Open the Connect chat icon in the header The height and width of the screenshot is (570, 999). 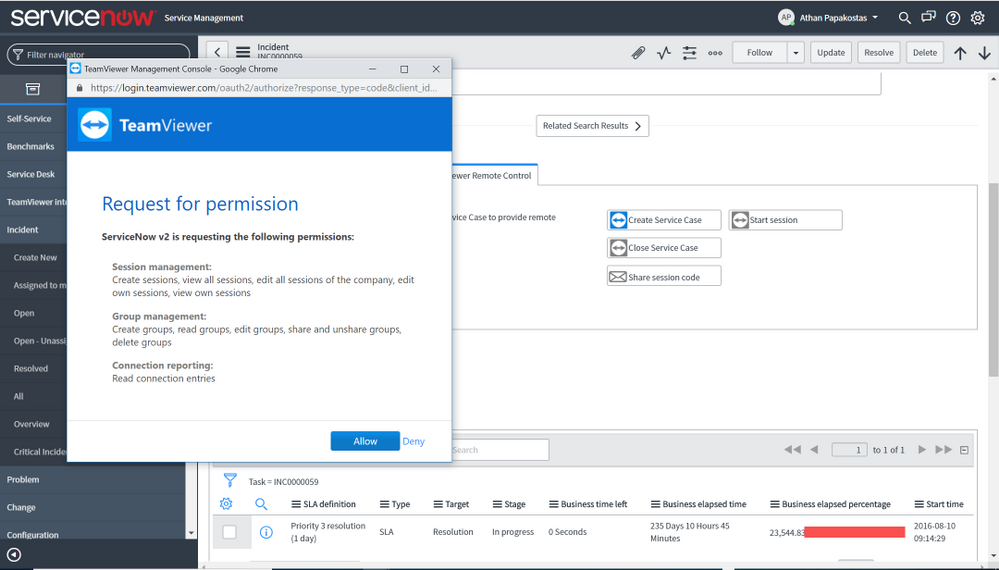[928, 17]
